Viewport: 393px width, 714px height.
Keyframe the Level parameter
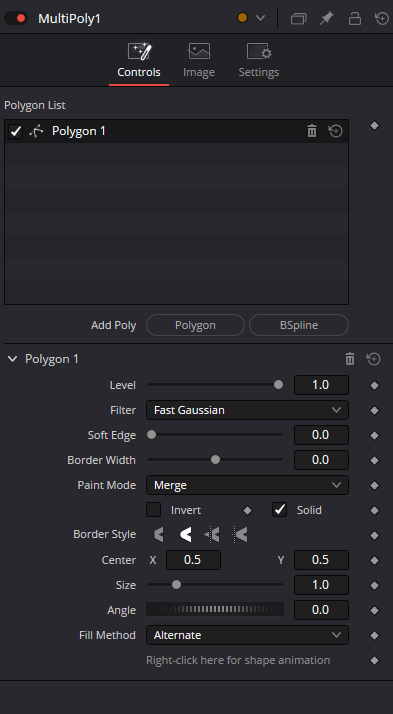point(374,386)
